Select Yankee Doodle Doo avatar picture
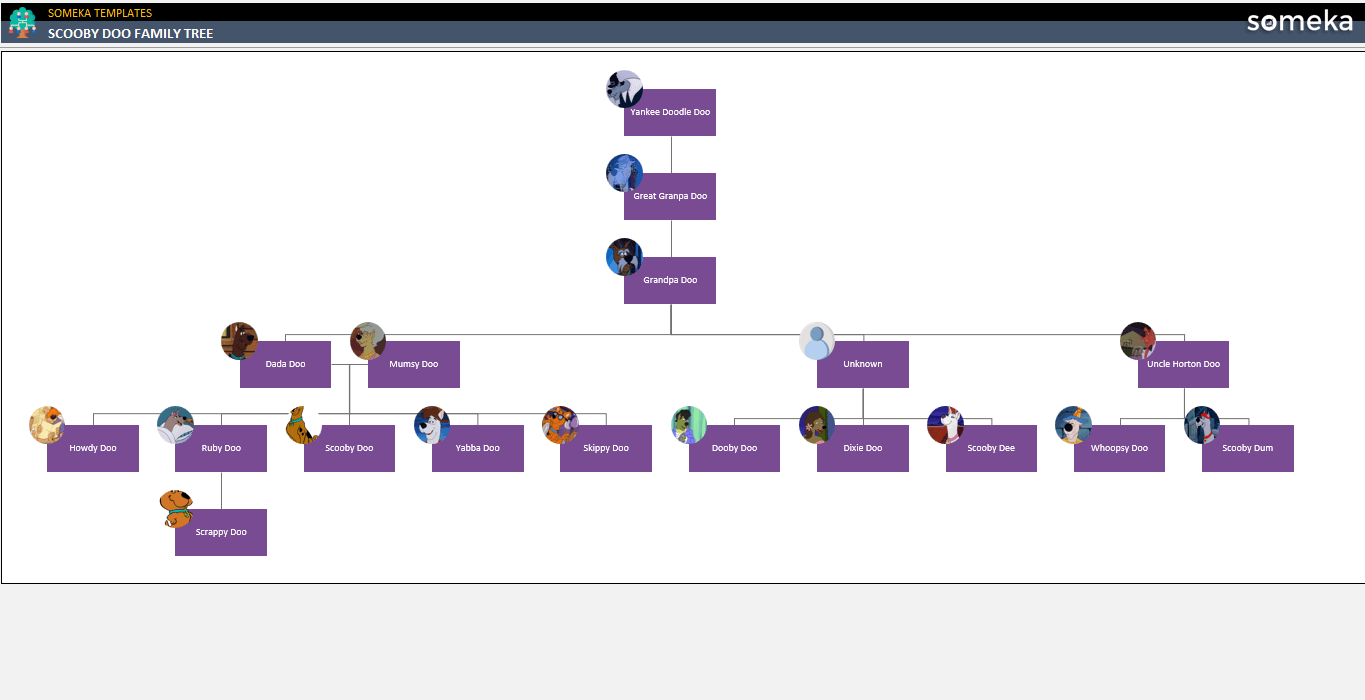The image size is (1365, 700). pyautogui.click(x=624, y=89)
